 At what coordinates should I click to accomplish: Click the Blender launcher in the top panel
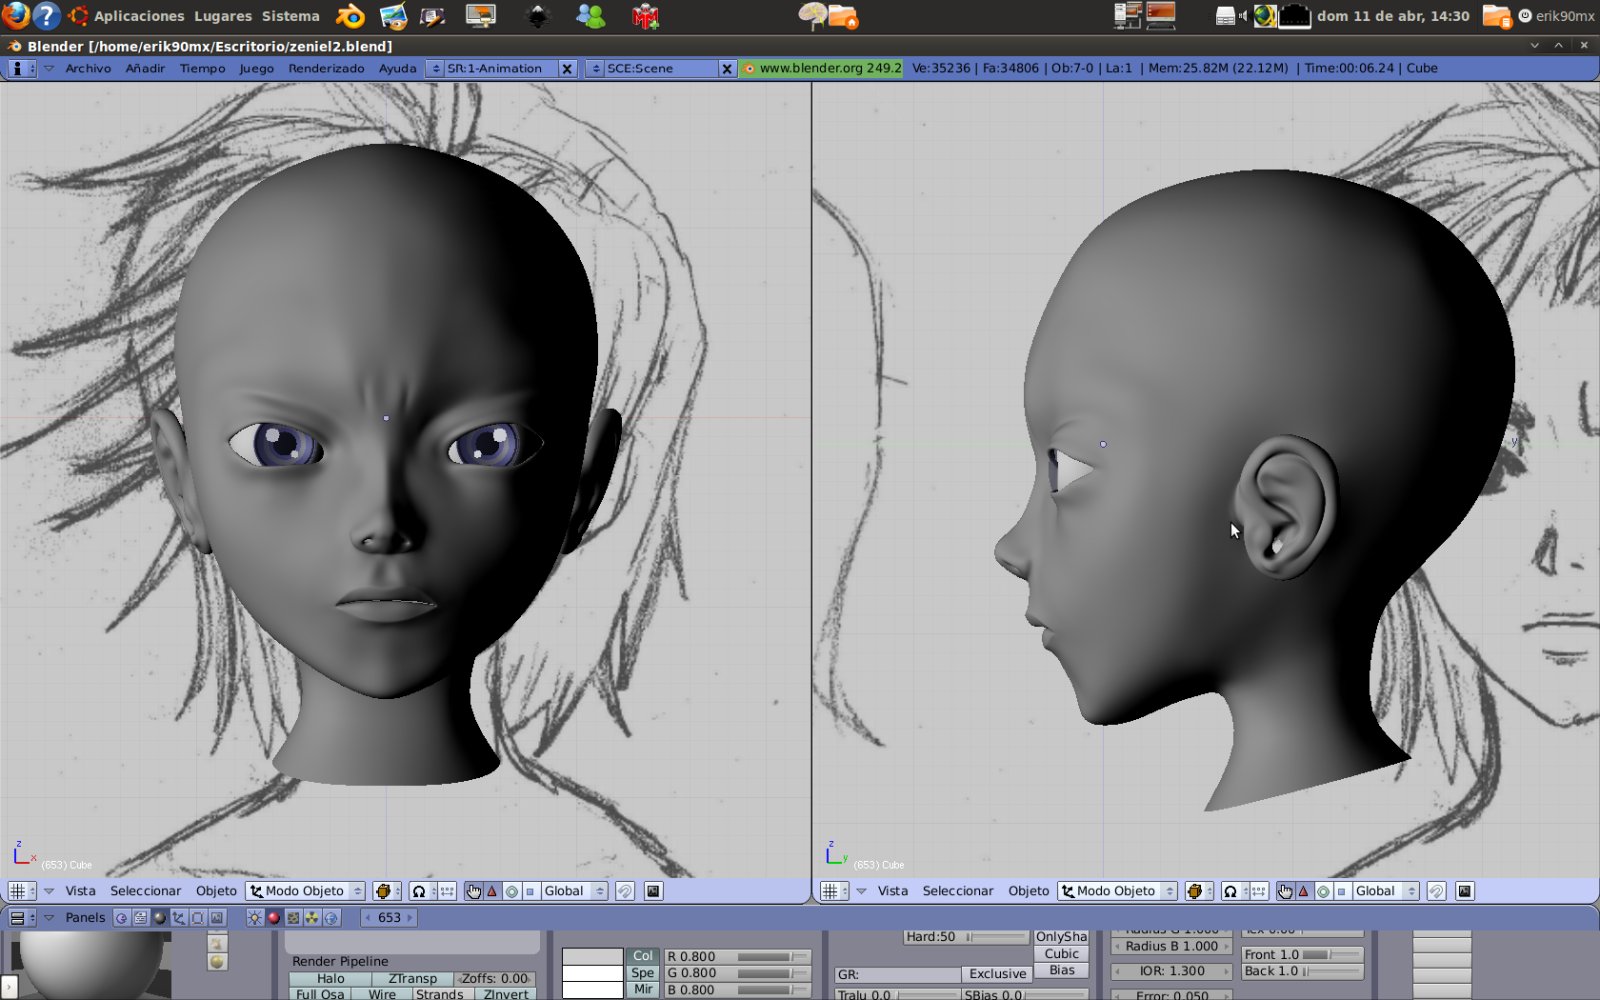[350, 16]
